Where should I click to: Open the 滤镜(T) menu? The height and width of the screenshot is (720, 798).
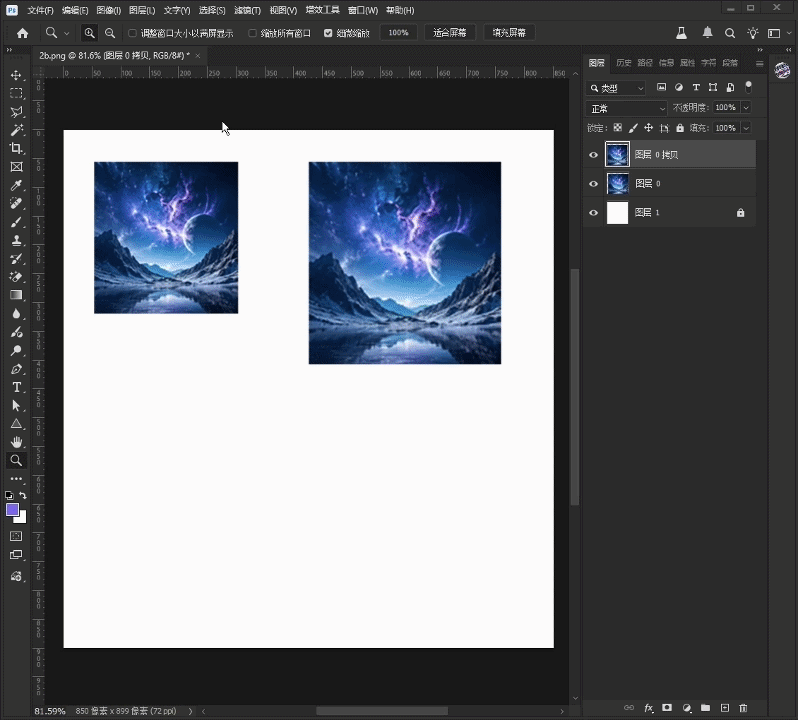[247, 10]
